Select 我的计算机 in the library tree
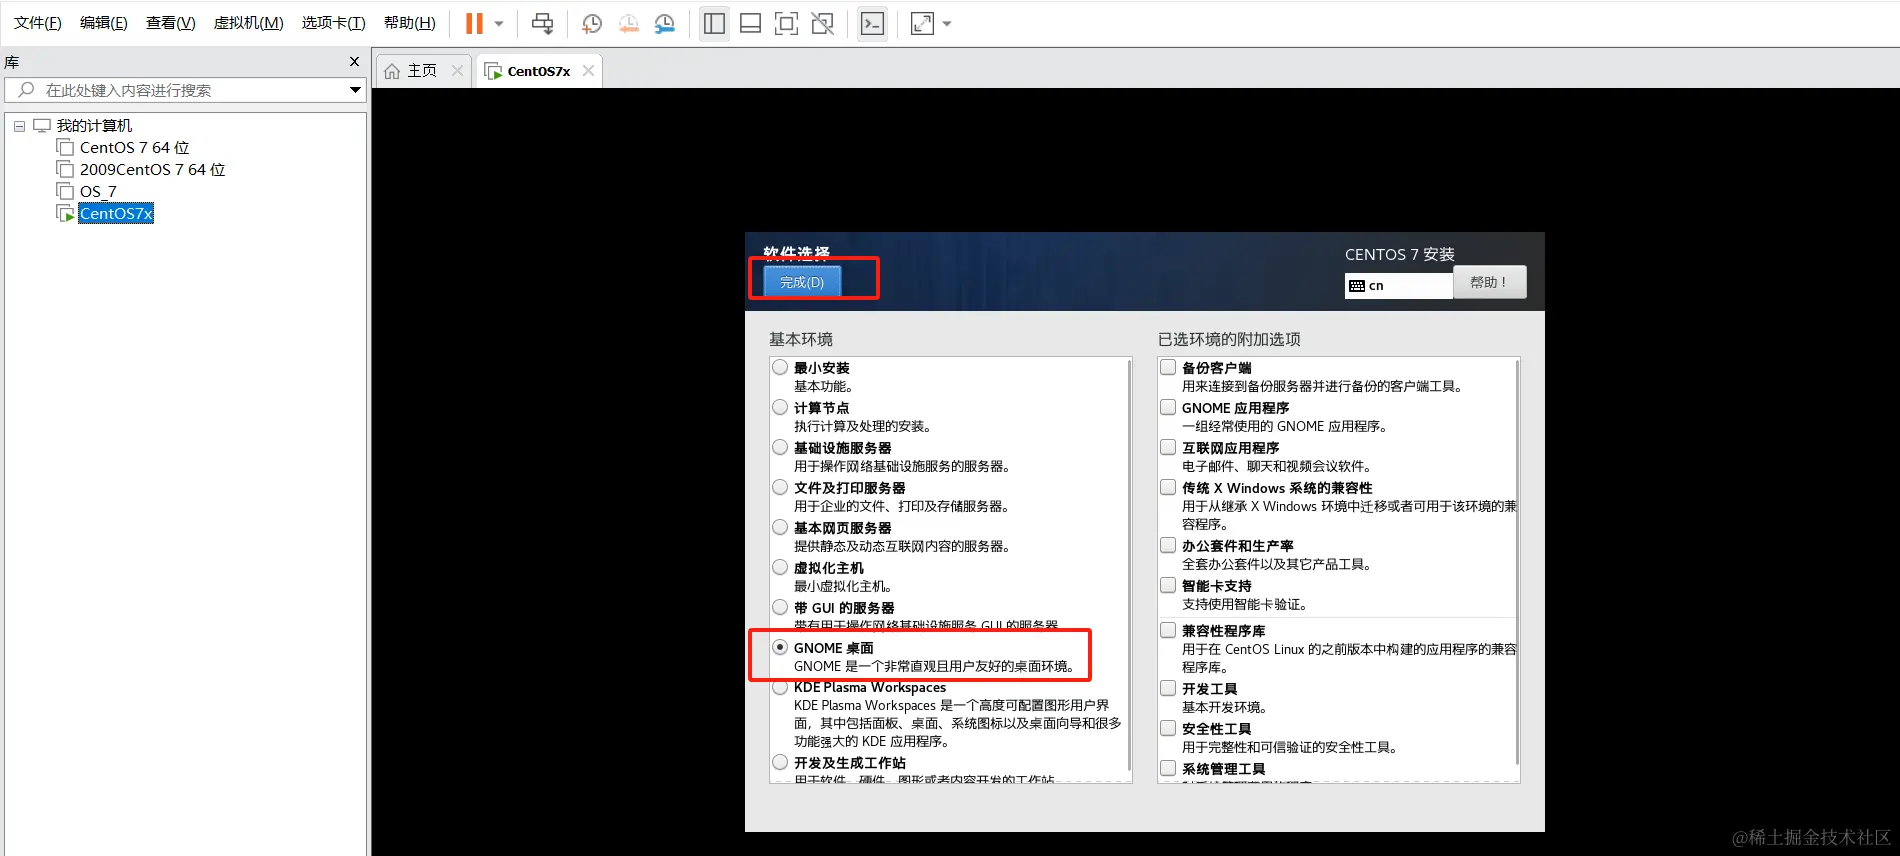This screenshot has width=1900, height=856. [x=94, y=126]
